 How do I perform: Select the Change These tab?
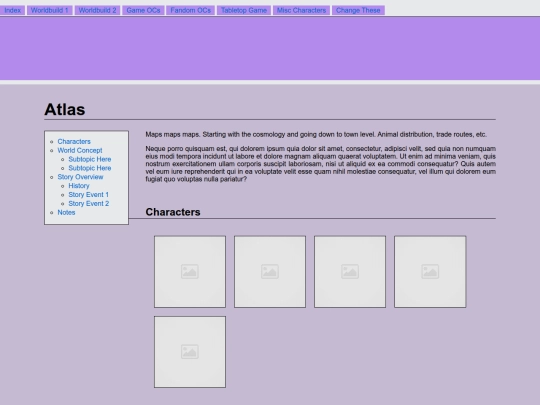click(358, 10)
